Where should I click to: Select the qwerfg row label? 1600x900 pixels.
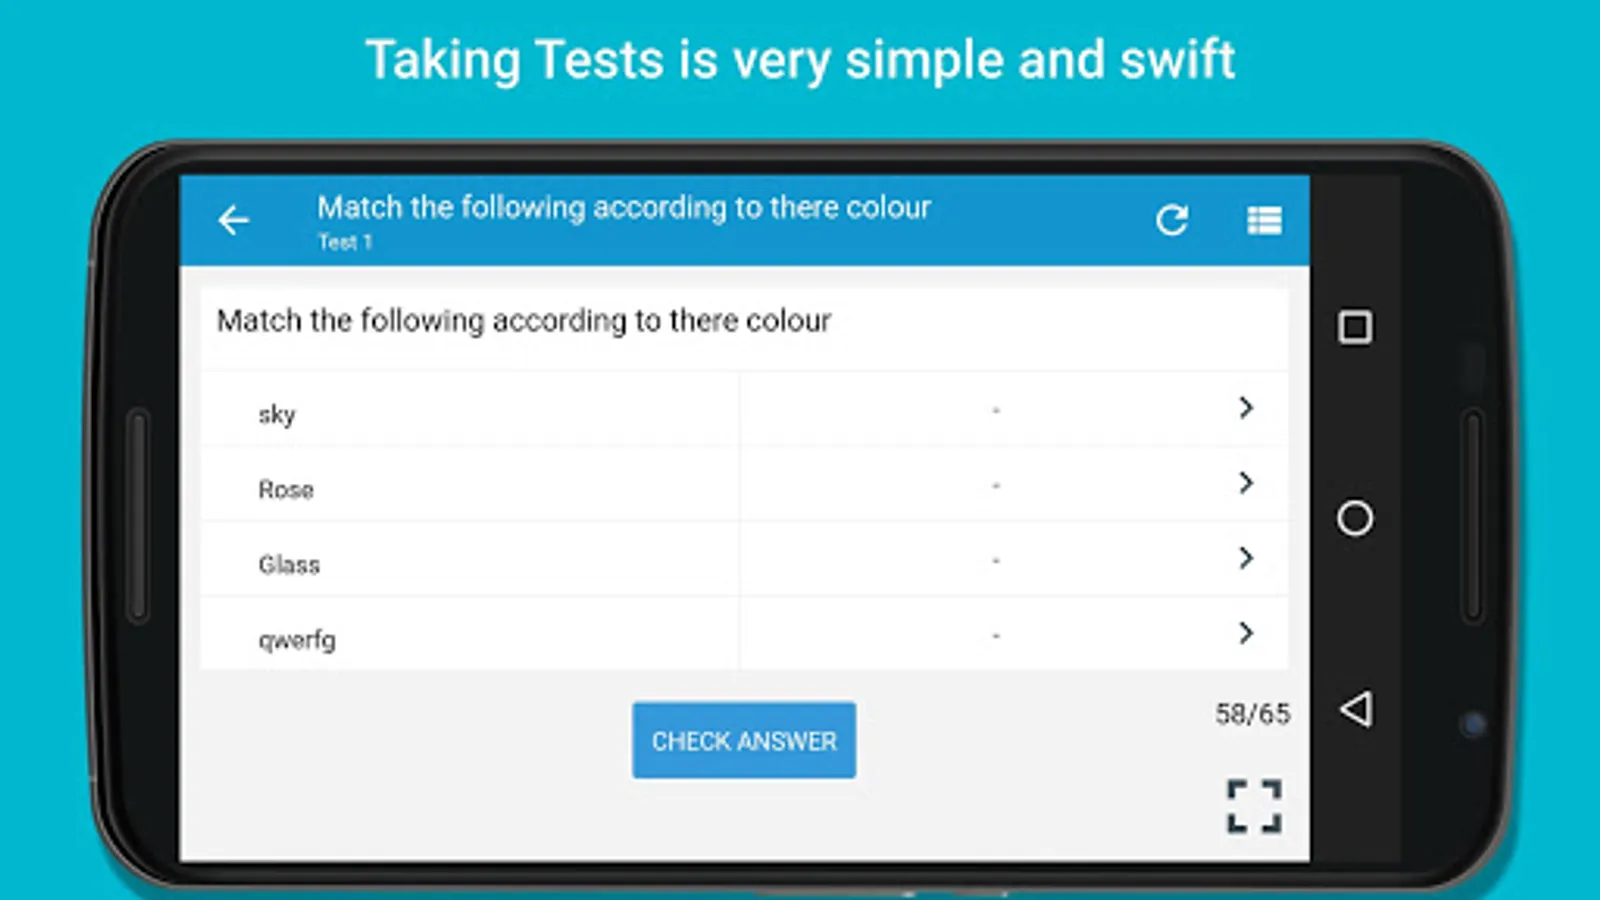click(x=297, y=639)
